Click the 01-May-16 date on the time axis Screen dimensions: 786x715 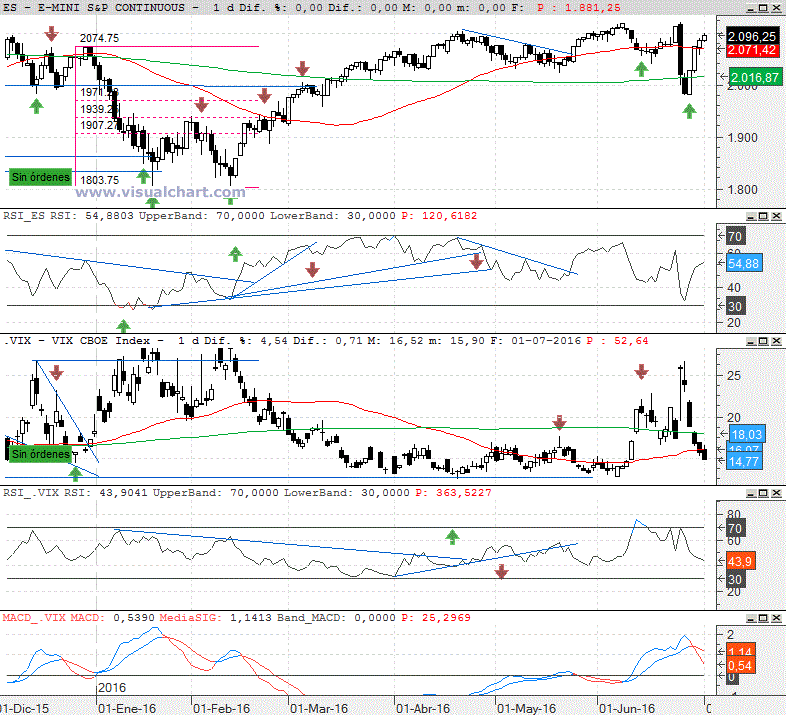526,708
